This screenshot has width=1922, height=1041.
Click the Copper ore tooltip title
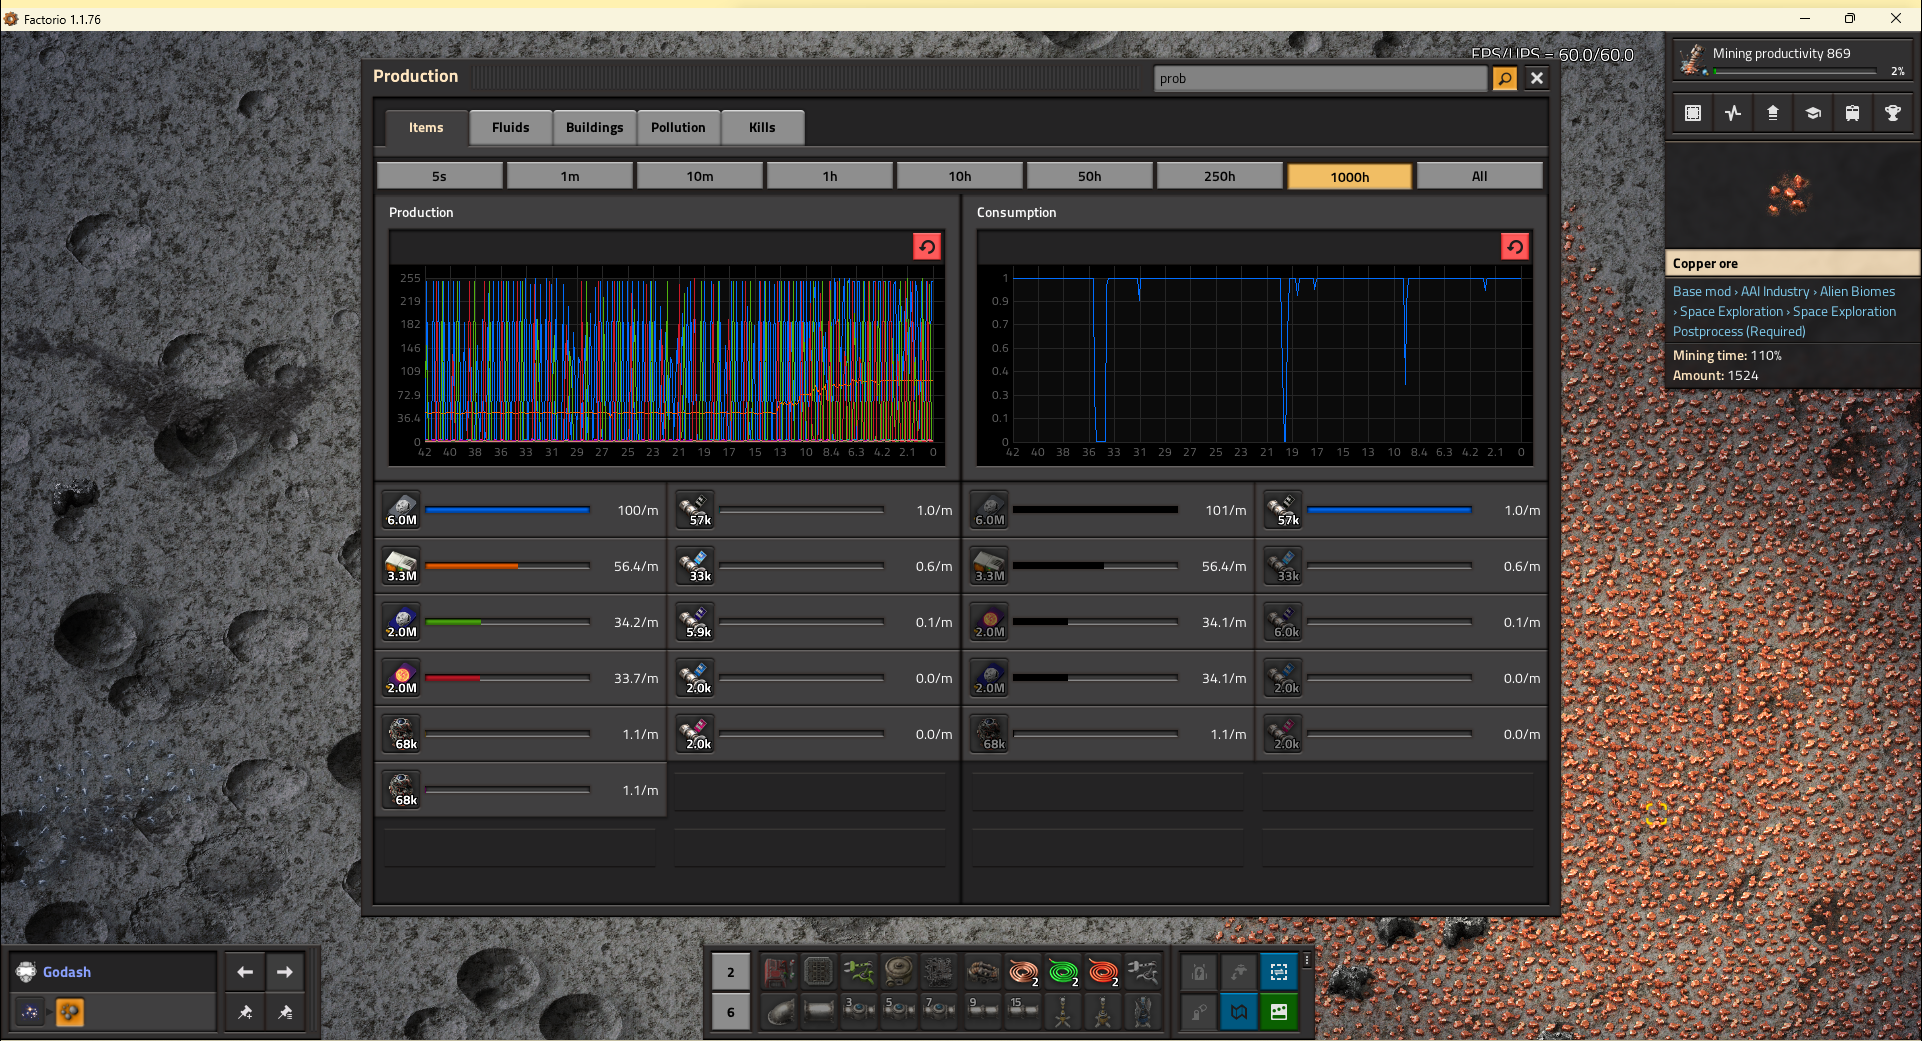(x=1705, y=263)
